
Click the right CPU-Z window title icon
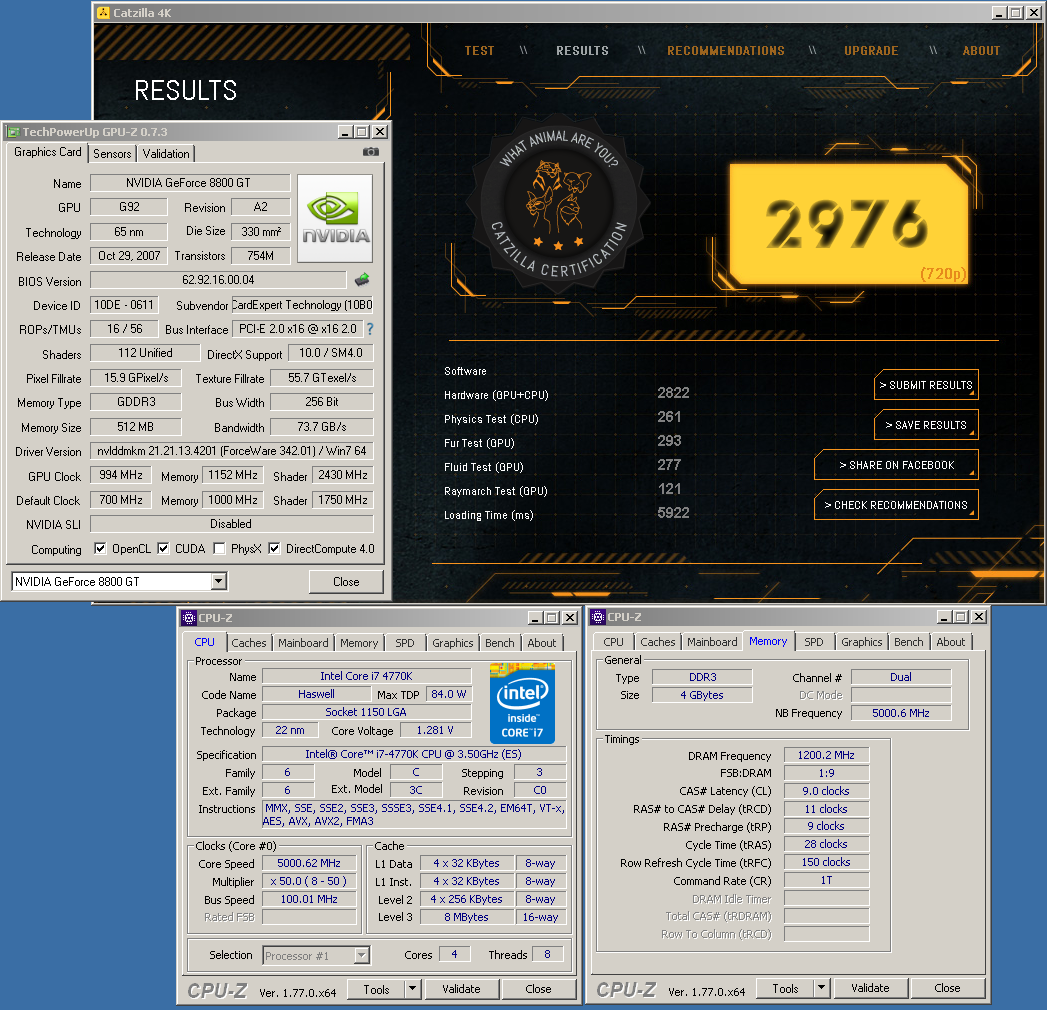[x=598, y=617]
